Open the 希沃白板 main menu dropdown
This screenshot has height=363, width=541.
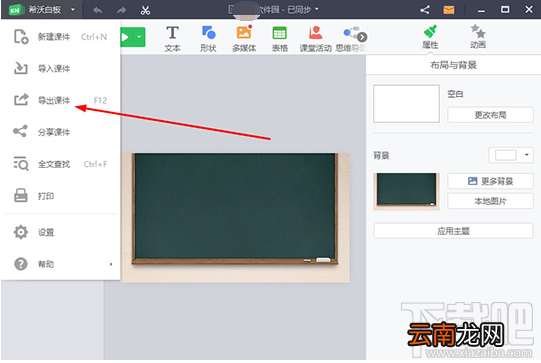(x=42, y=10)
